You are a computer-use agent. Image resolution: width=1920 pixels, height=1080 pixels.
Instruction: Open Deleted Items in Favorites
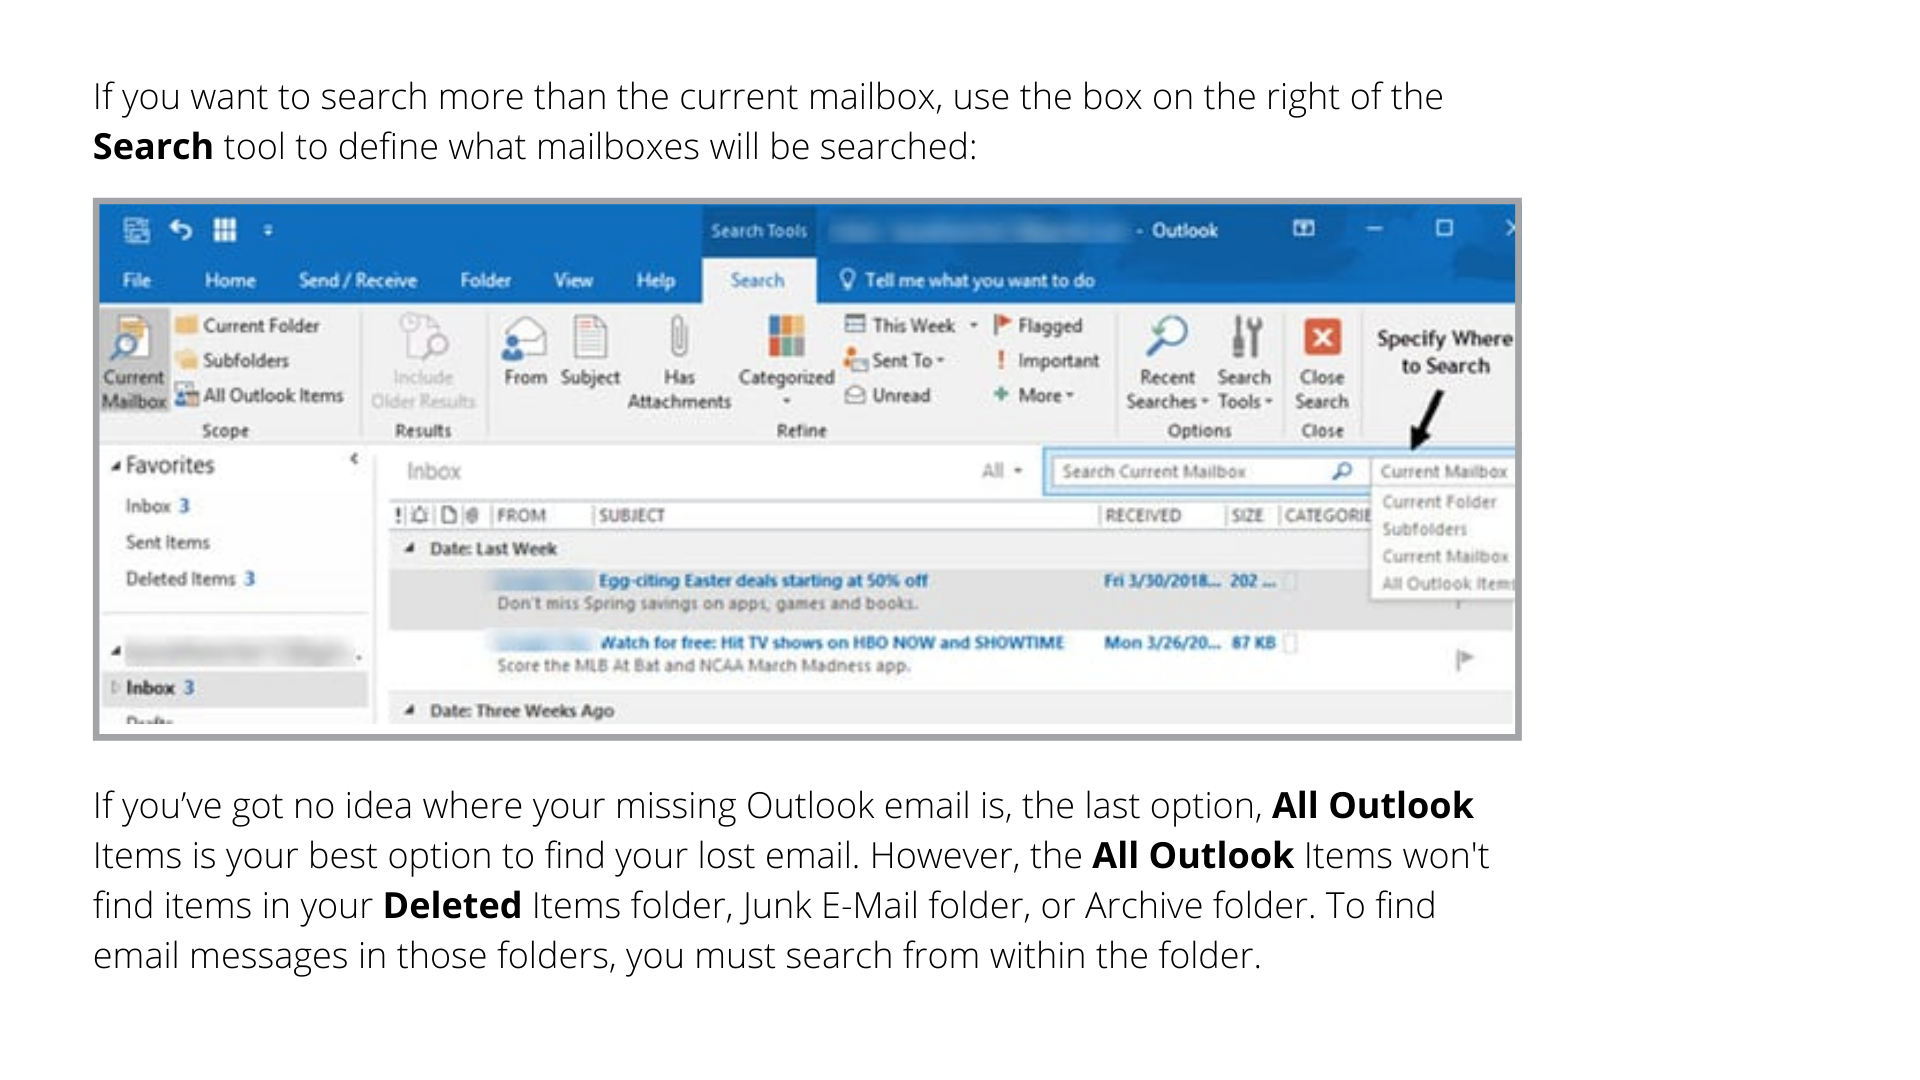click(x=180, y=579)
